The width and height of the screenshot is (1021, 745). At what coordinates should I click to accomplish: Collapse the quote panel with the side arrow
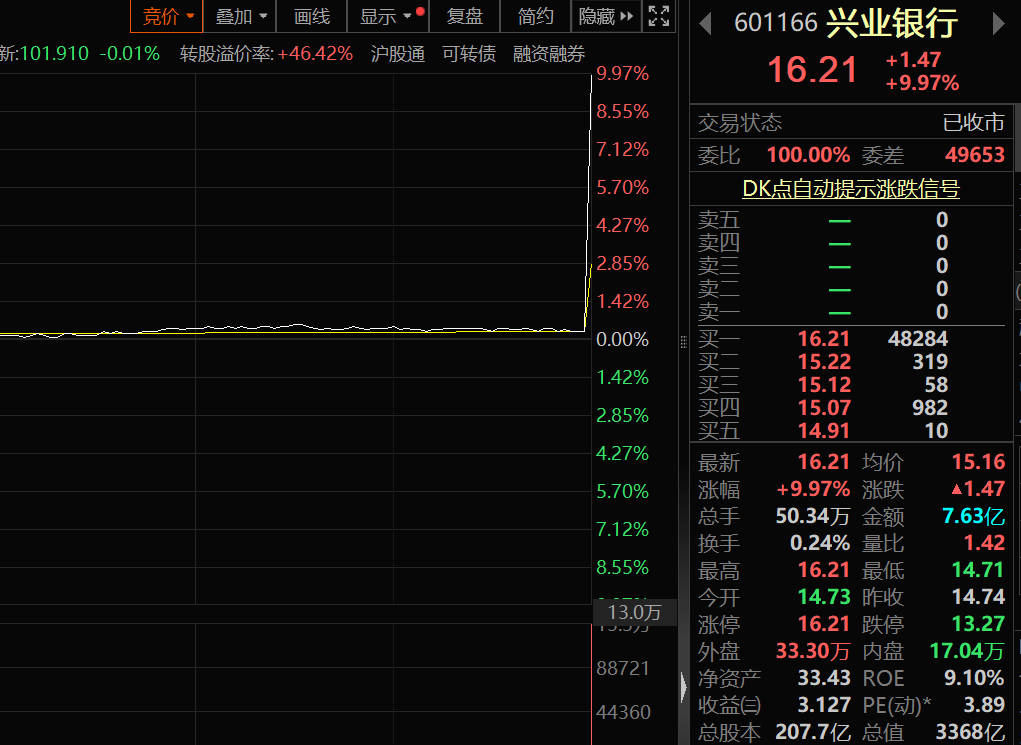coord(683,688)
